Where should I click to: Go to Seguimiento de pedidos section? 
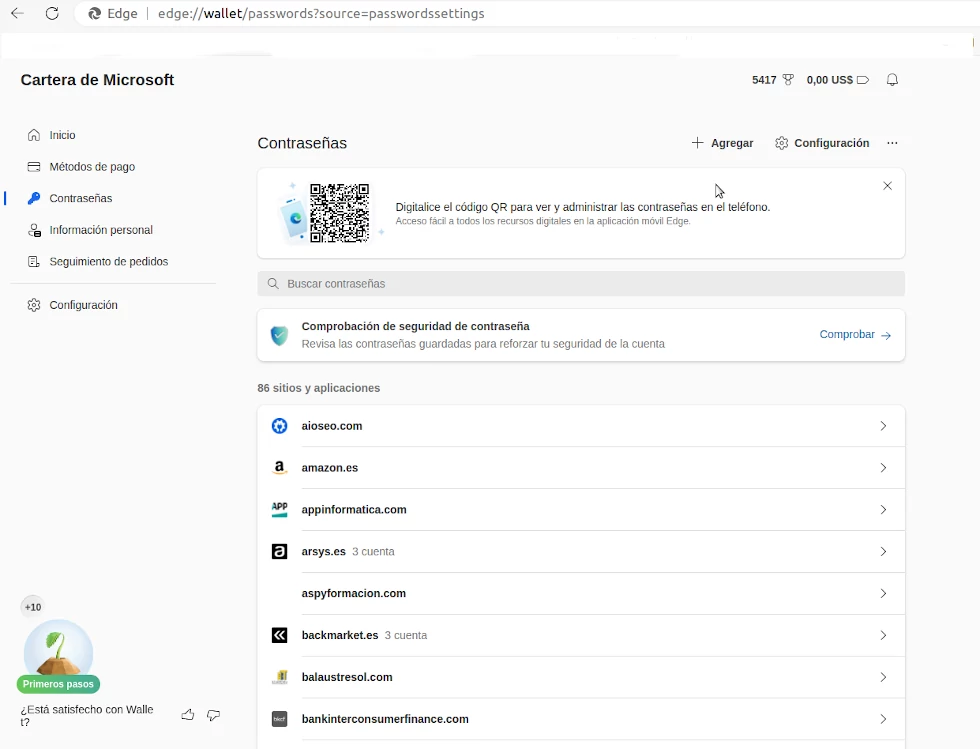108,262
